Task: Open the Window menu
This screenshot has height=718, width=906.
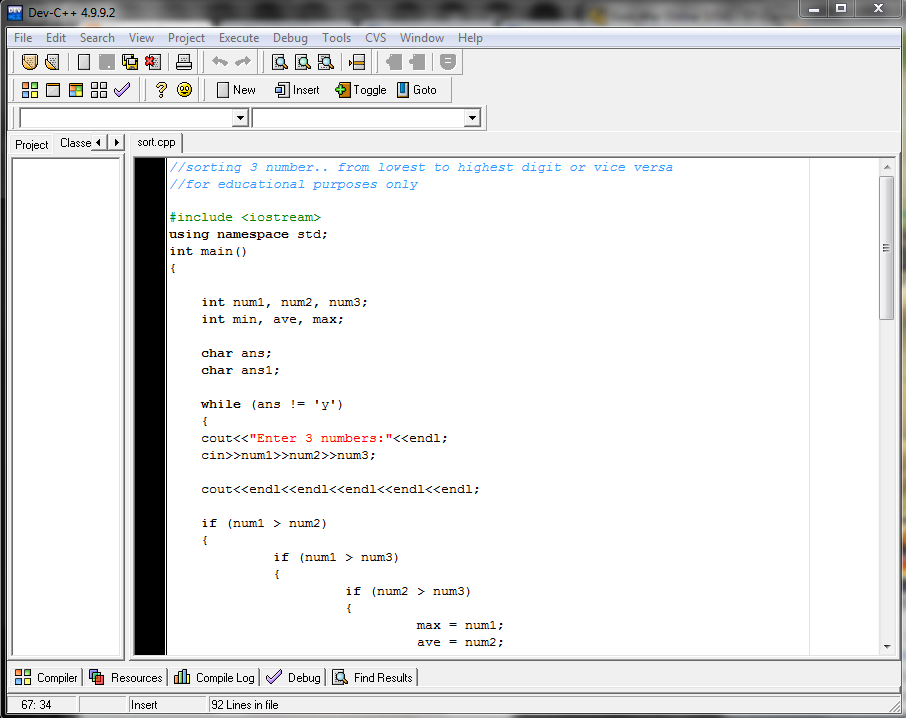Action: point(422,38)
